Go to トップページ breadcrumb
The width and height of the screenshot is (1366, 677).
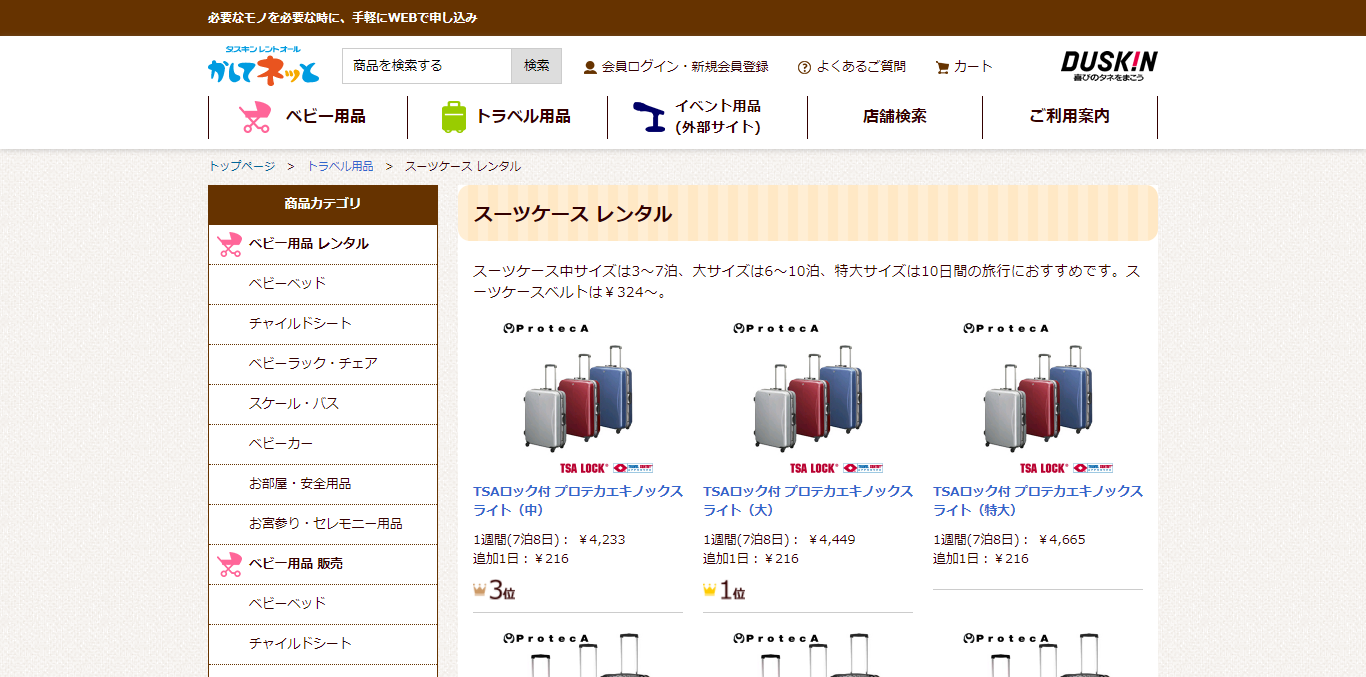[x=241, y=166]
